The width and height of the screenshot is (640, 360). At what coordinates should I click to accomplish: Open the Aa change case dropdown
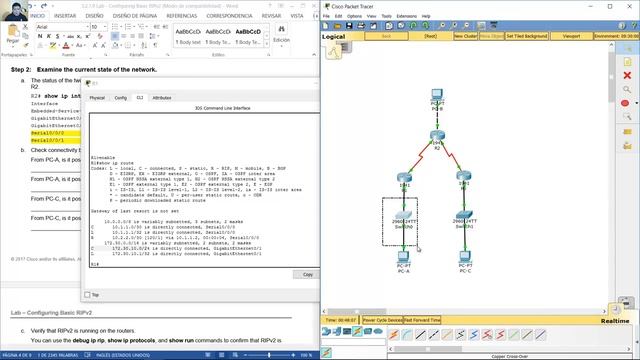pyautogui.click(x=80, y=46)
